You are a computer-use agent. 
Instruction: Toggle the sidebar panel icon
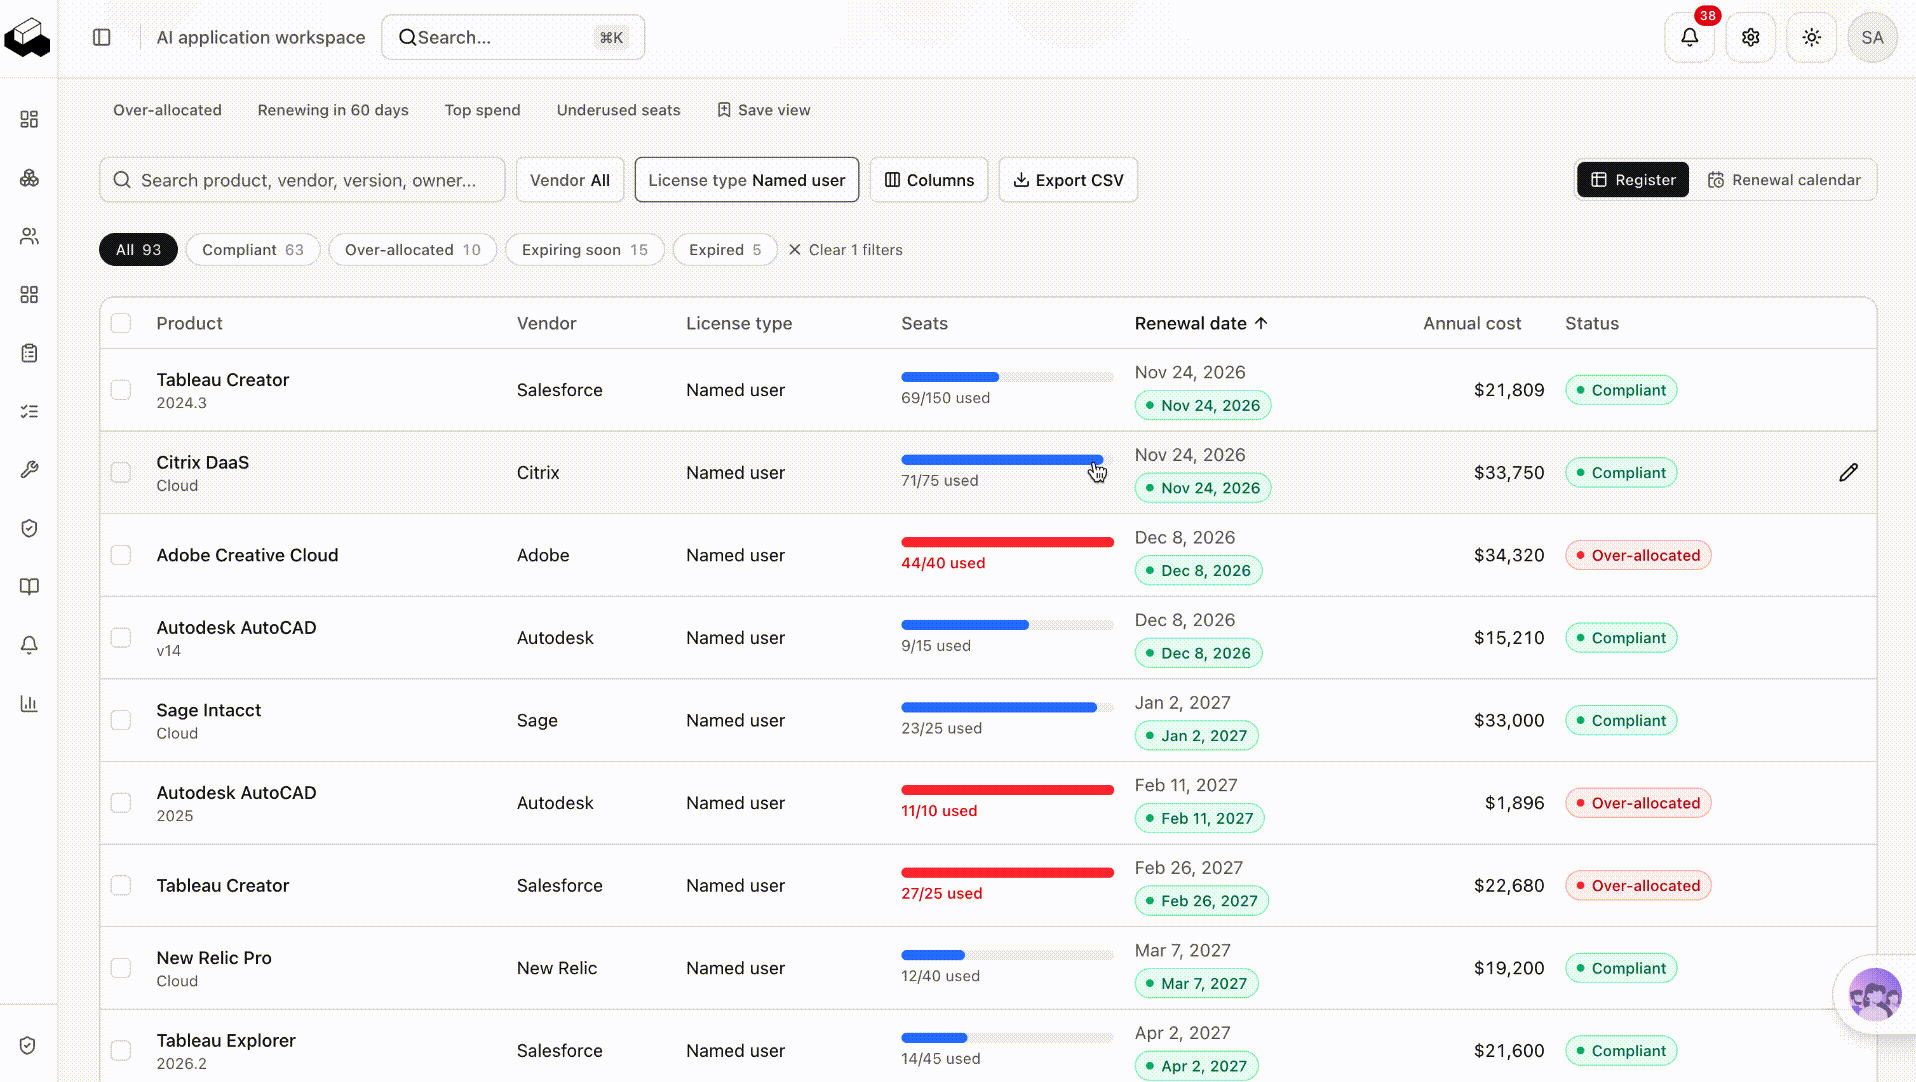click(x=102, y=37)
